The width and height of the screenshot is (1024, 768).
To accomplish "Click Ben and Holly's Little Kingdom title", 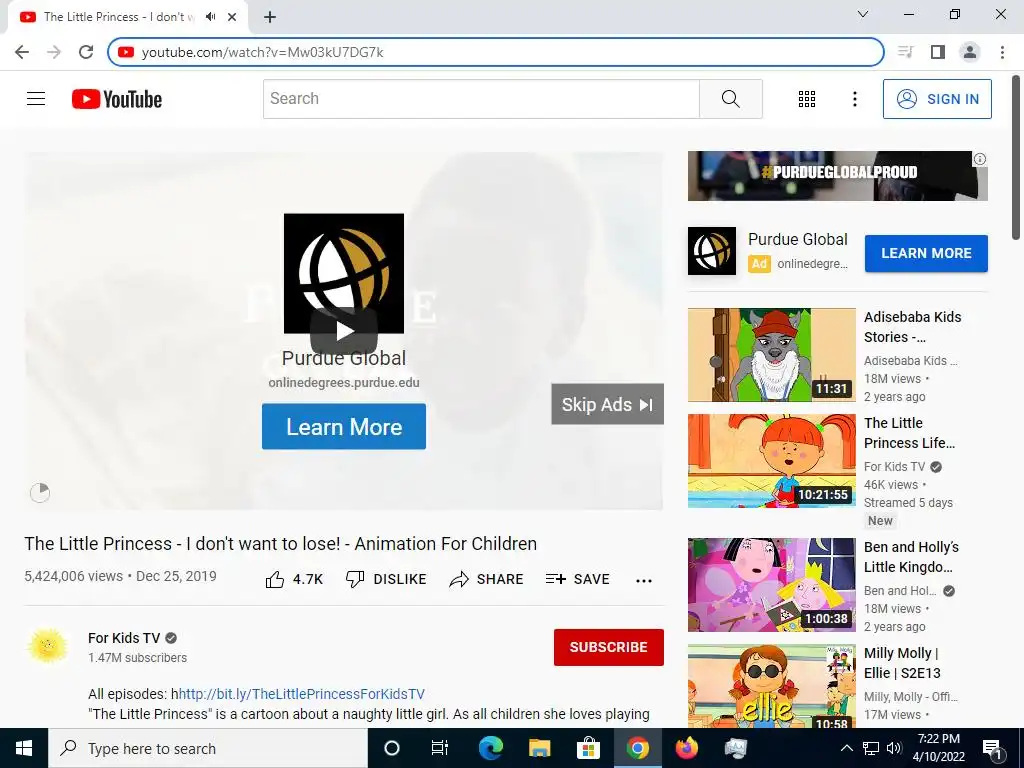I will [x=911, y=557].
